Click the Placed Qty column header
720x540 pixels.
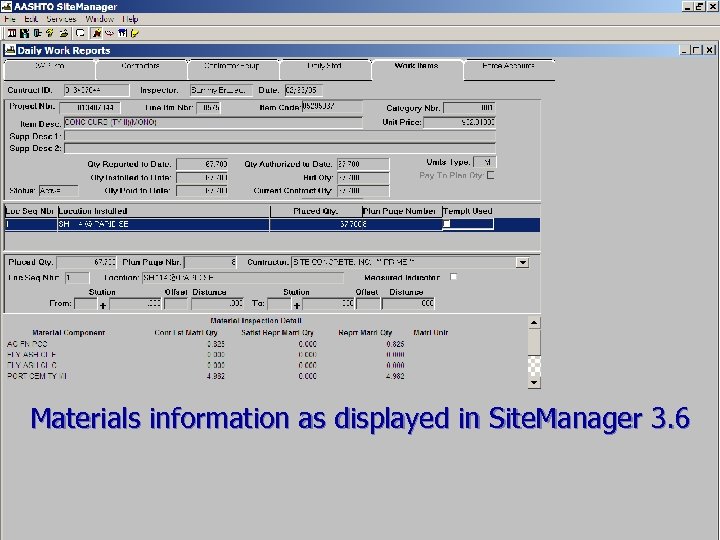coord(316,211)
